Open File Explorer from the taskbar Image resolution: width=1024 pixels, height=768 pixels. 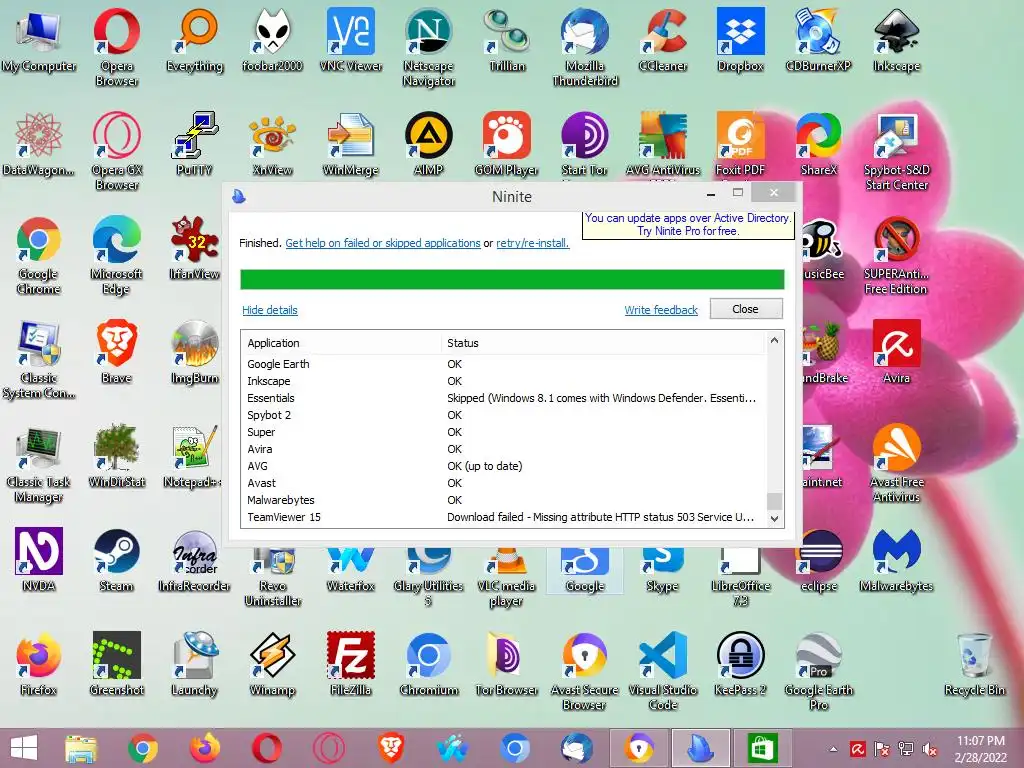(x=80, y=748)
